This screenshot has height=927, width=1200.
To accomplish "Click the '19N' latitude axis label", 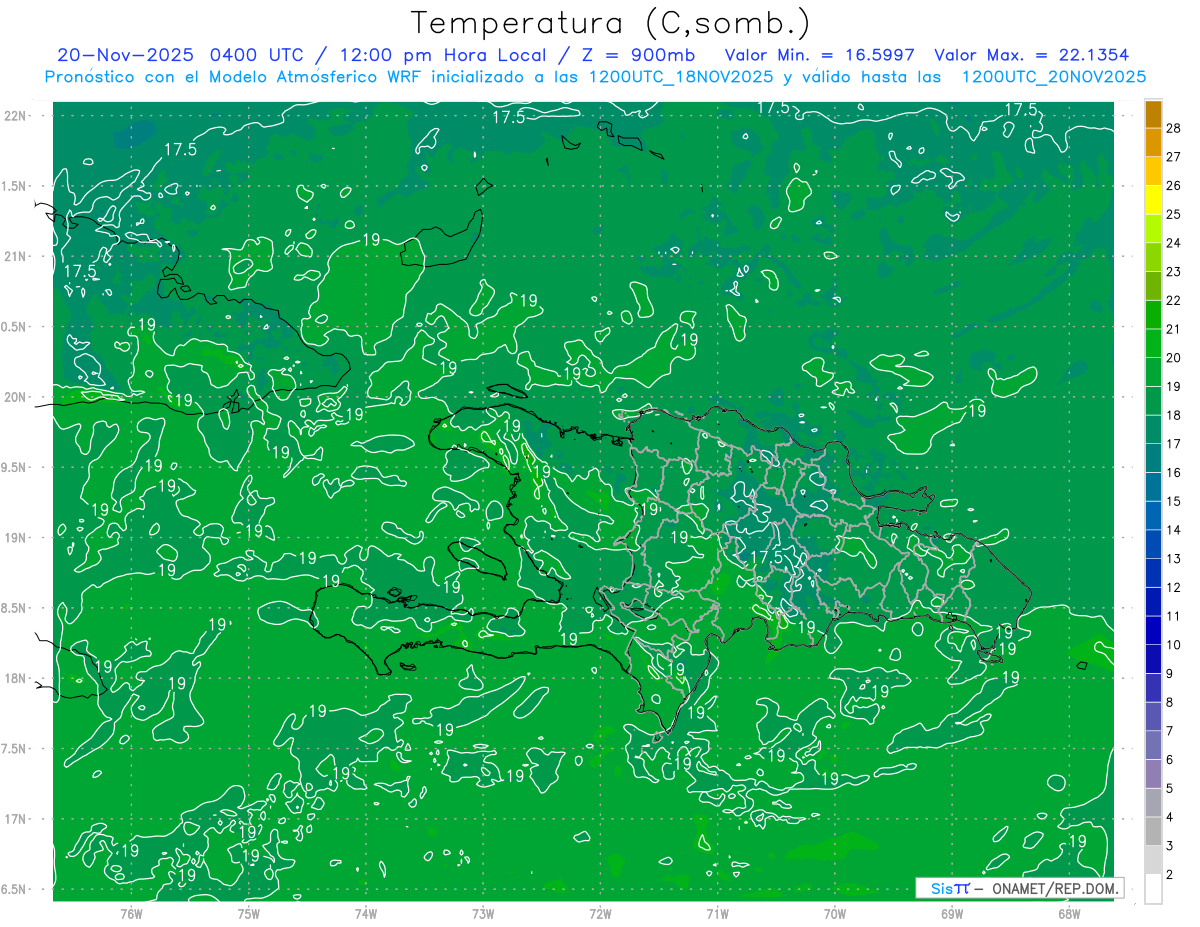I will point(13,538).
